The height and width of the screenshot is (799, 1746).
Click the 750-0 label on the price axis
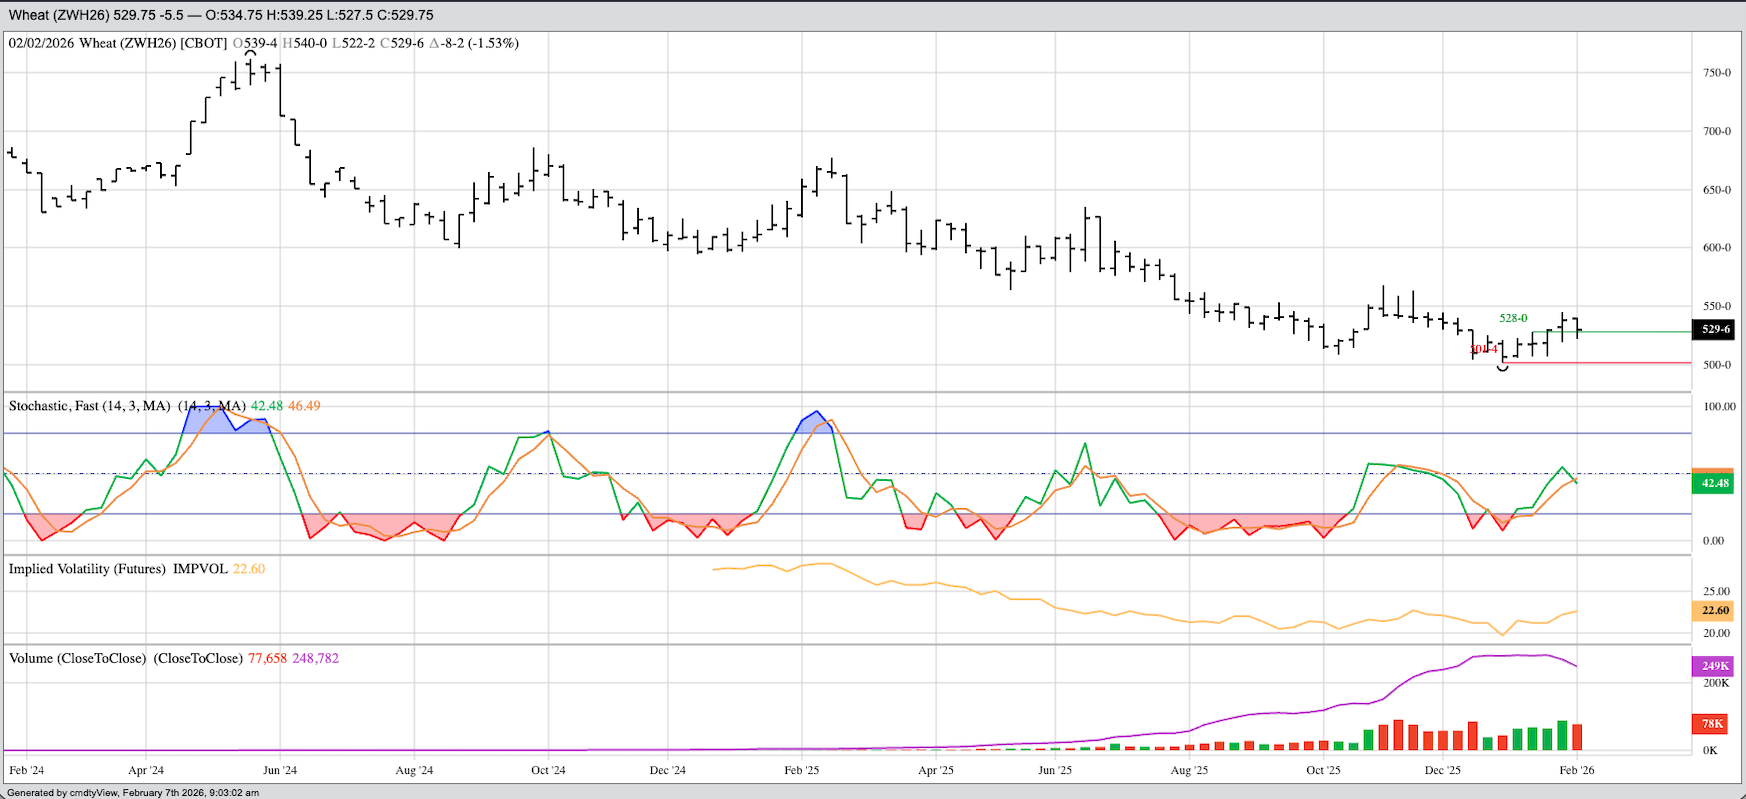(1716, 73)
